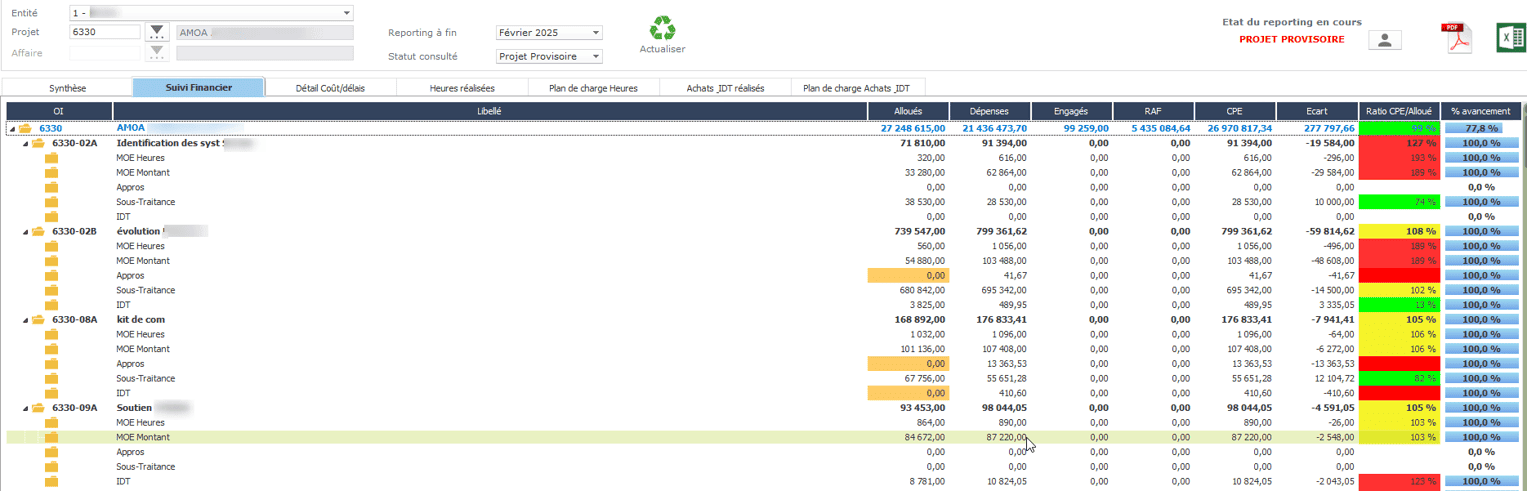The height and width of the screenshot is (491, 1527).
Task: Click the open folder icon for 6330-02A
Action: 39,143
